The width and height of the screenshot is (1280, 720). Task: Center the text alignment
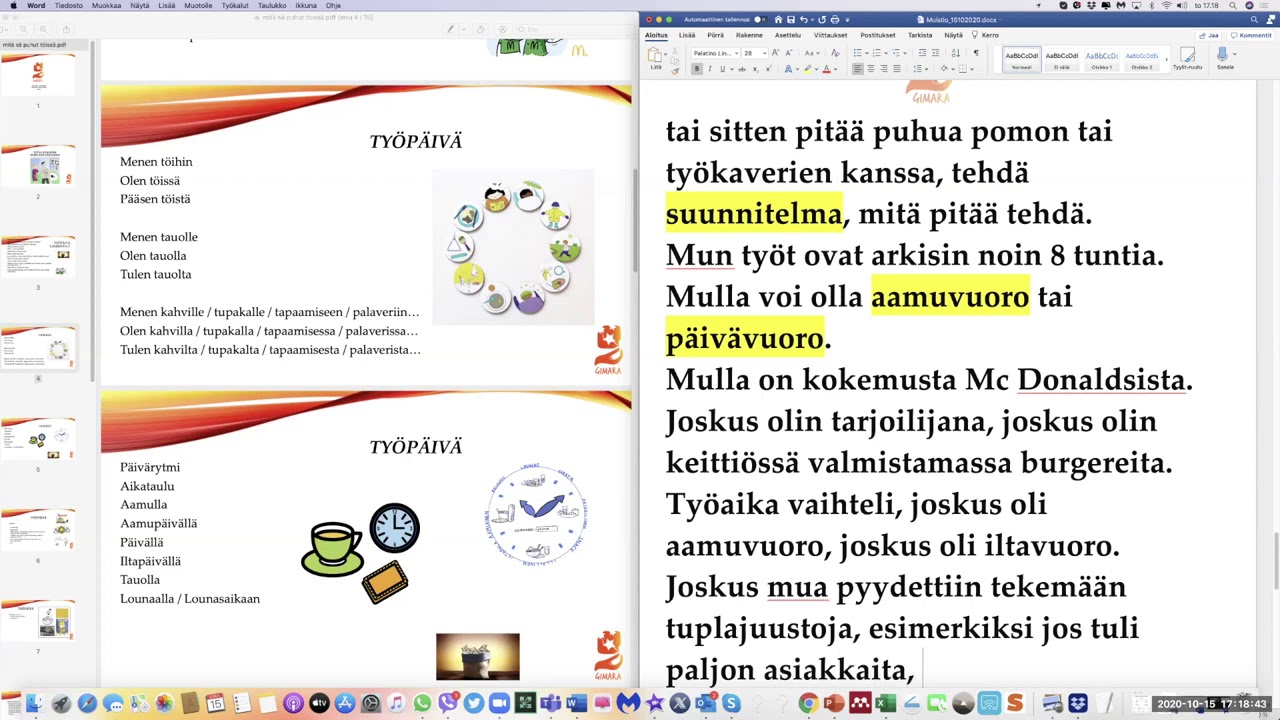pyautogui.click(x=871, y=69)
